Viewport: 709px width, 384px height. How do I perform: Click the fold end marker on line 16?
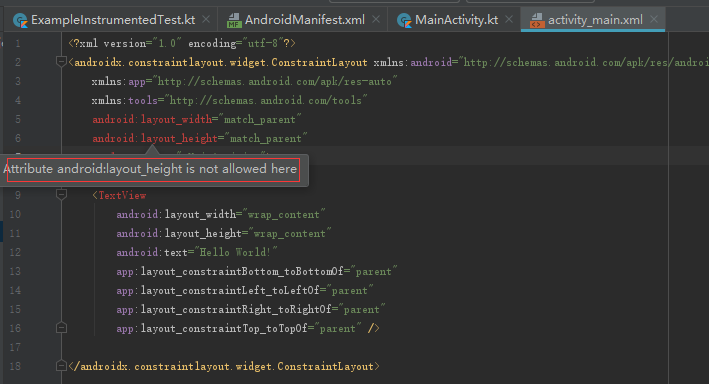point(61,327)
